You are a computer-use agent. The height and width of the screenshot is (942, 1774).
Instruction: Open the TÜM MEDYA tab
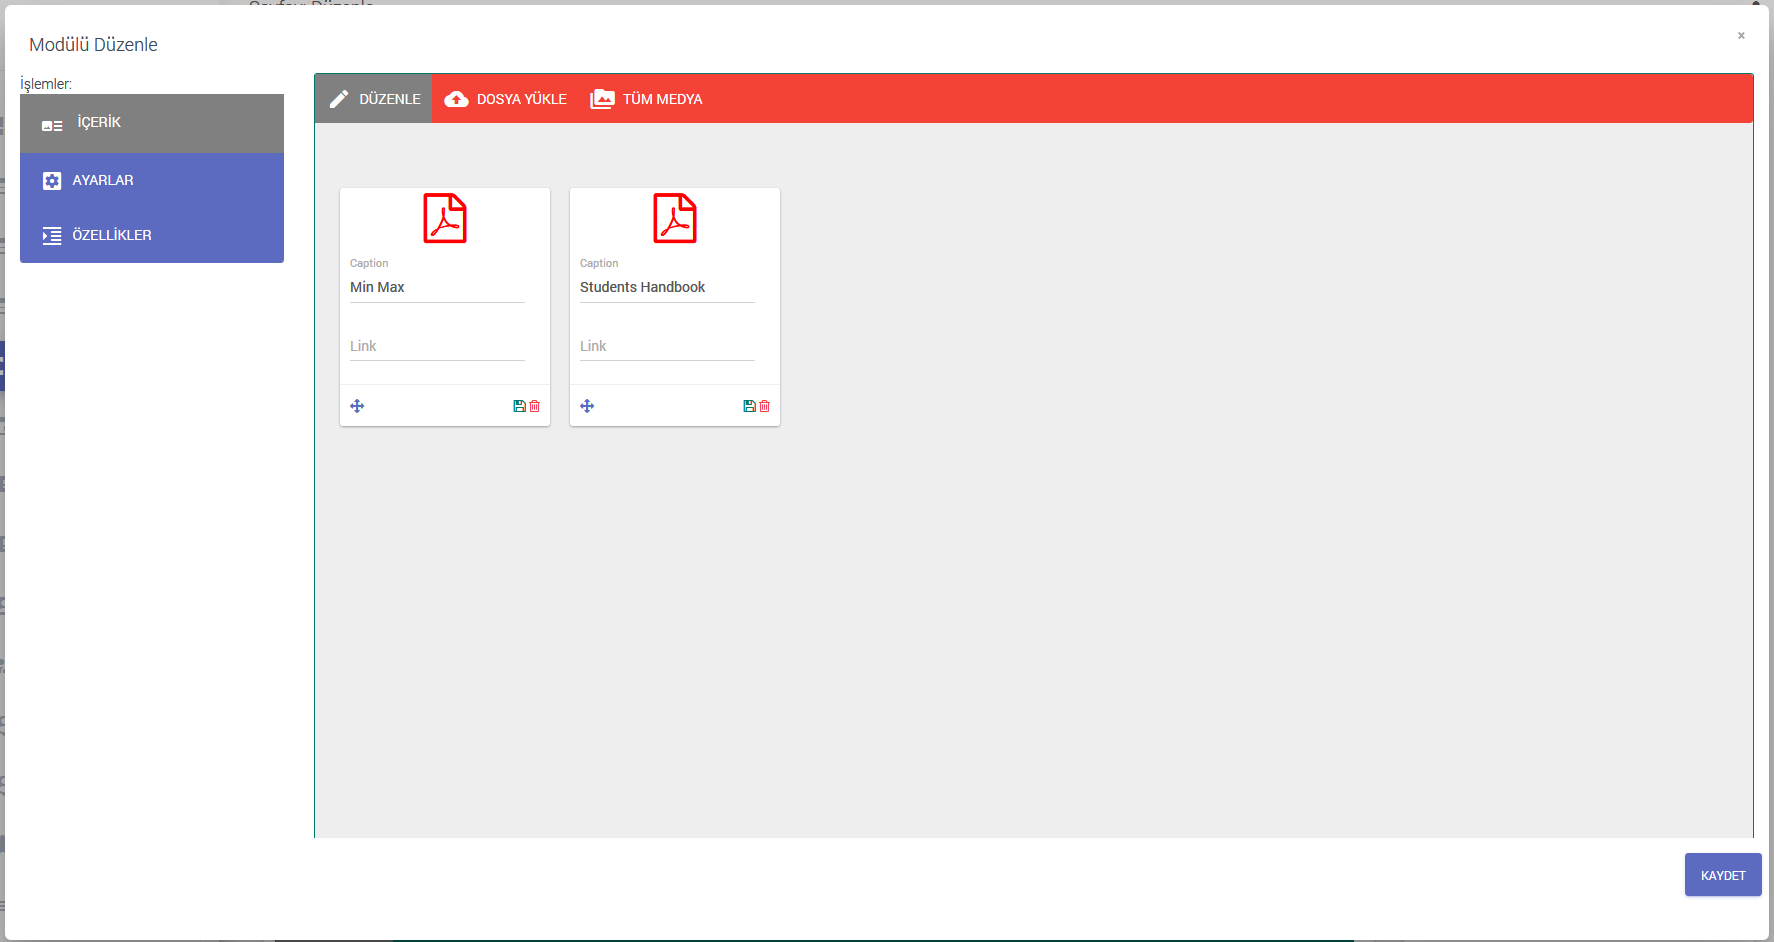coord(646,98)
